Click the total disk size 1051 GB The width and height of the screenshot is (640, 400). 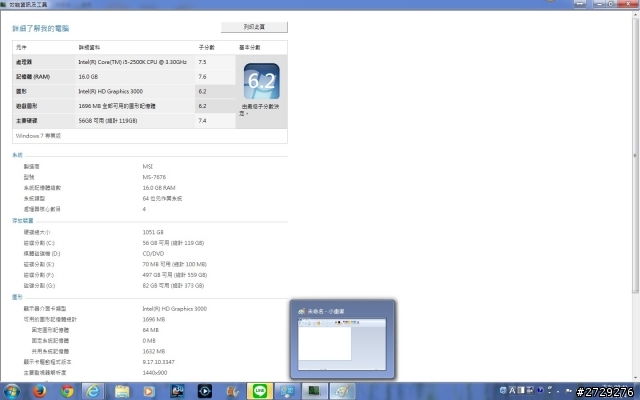(x=153, y=232)
